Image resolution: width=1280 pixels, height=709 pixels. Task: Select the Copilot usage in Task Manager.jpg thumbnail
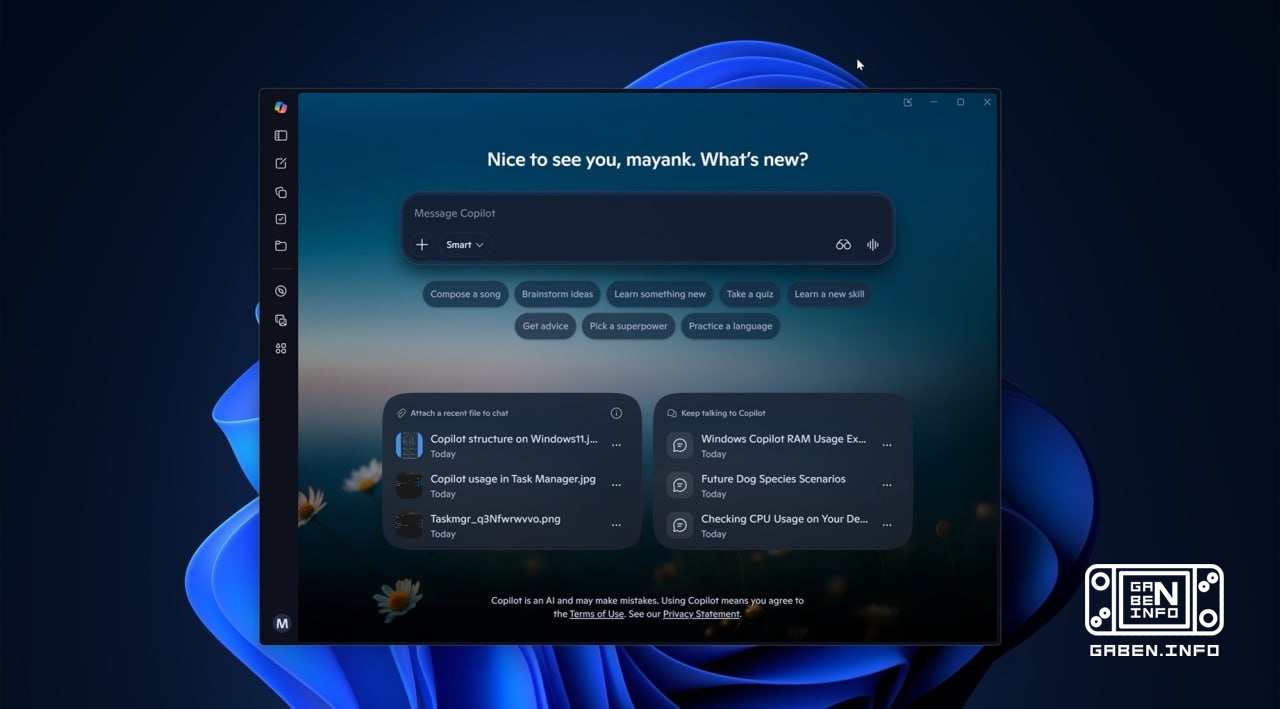[409, 485]
